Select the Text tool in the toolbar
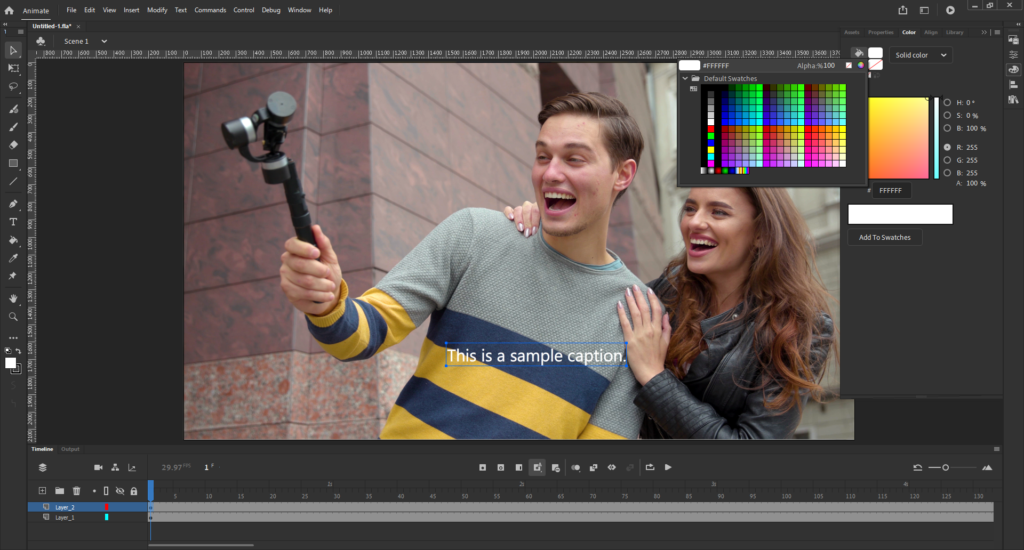This screenshot has height=550, width=1024. pos(13,221)
